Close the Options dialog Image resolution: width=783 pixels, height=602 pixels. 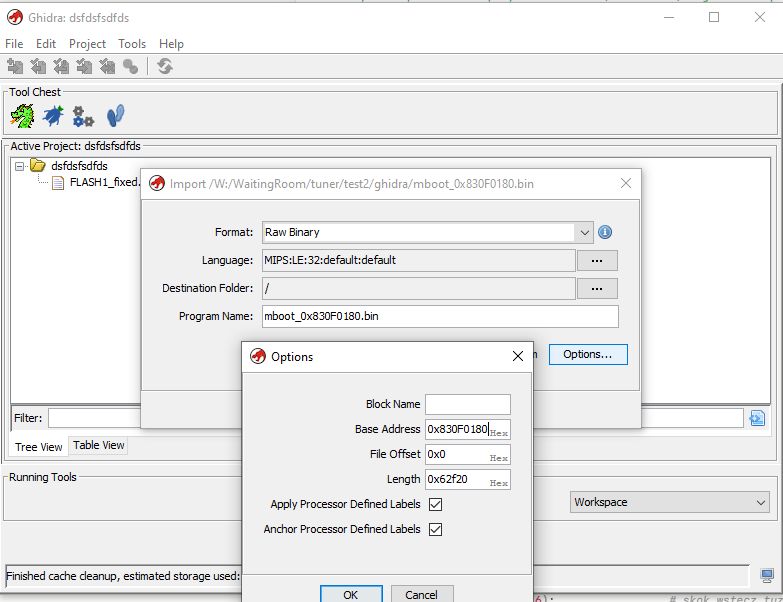pos(518,356)
